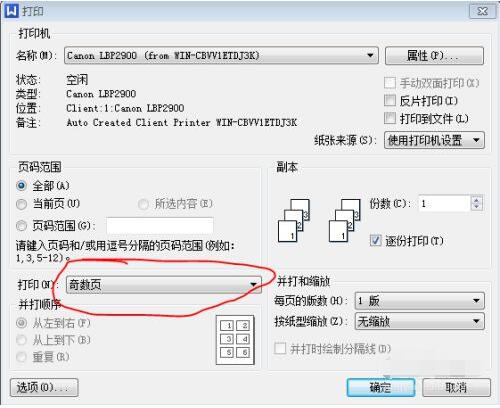Enable the 打印到文件 checkbox
The height and width of the screenshot is (408, 500).
click(x=390, y=118)
